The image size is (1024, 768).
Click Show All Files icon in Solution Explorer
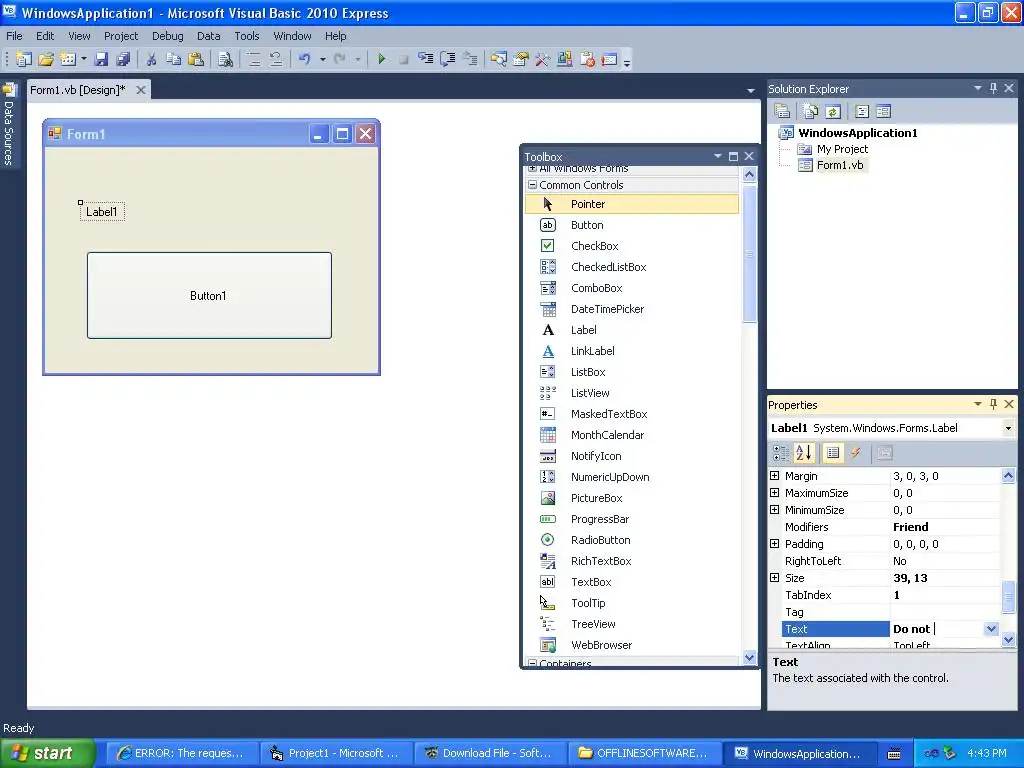tap(810, 112)
